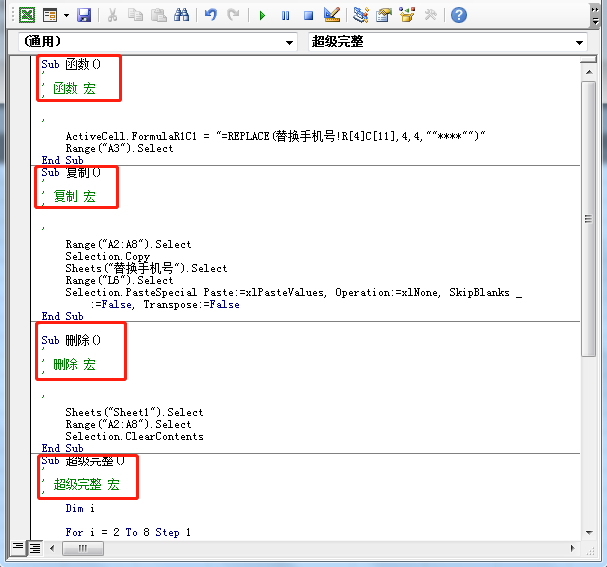This screenshot has width=607, height=567.
Task: Click the green comment '函数 宏'
Action: (x=74, y=88)
